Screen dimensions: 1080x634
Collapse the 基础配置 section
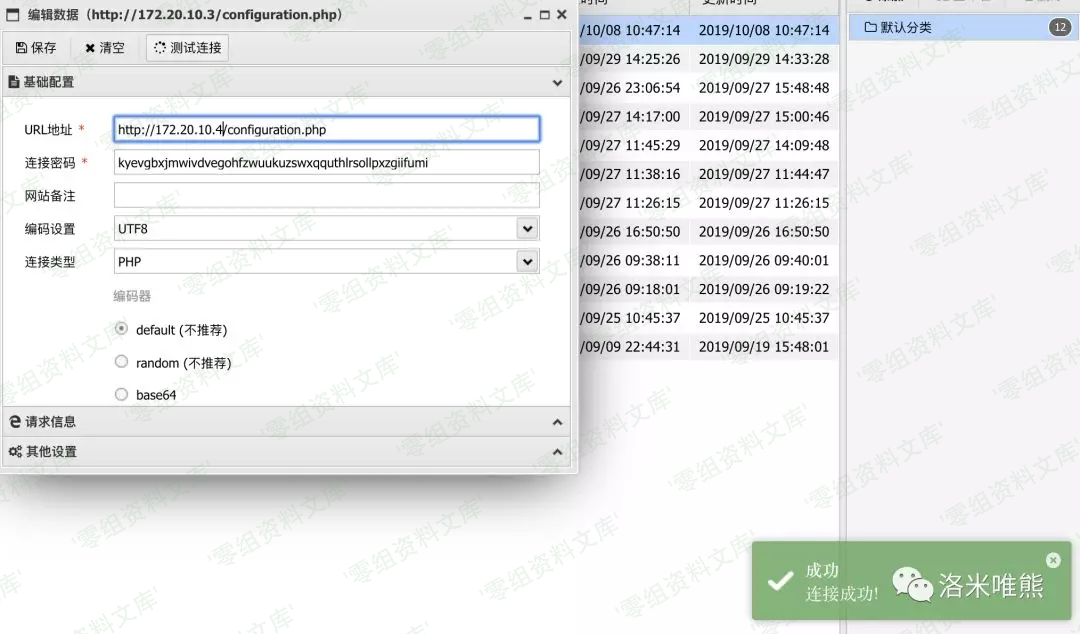(557, 82)
